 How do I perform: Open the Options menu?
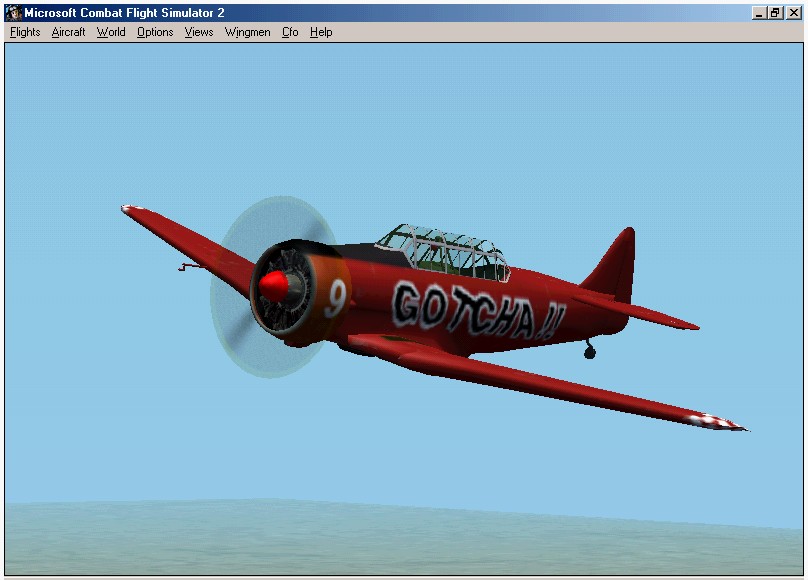[155, 32]
